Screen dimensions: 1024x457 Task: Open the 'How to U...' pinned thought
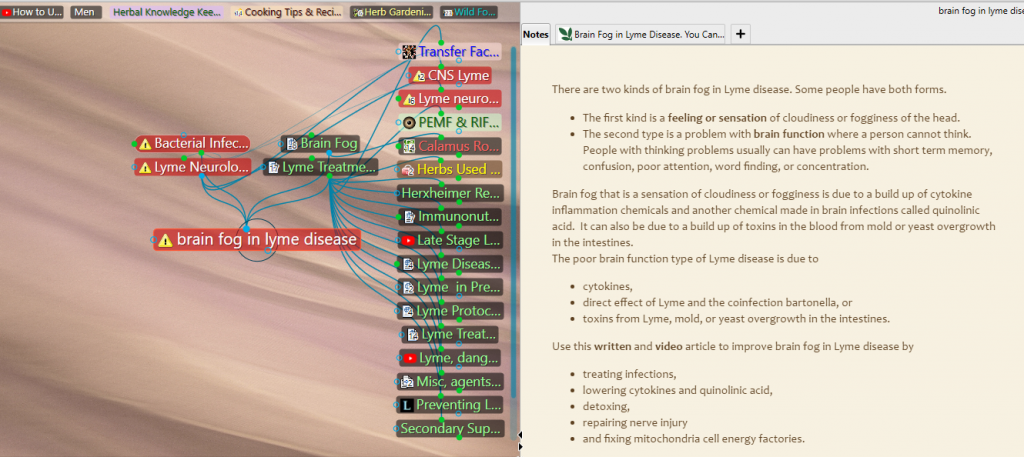click(32, 12)
